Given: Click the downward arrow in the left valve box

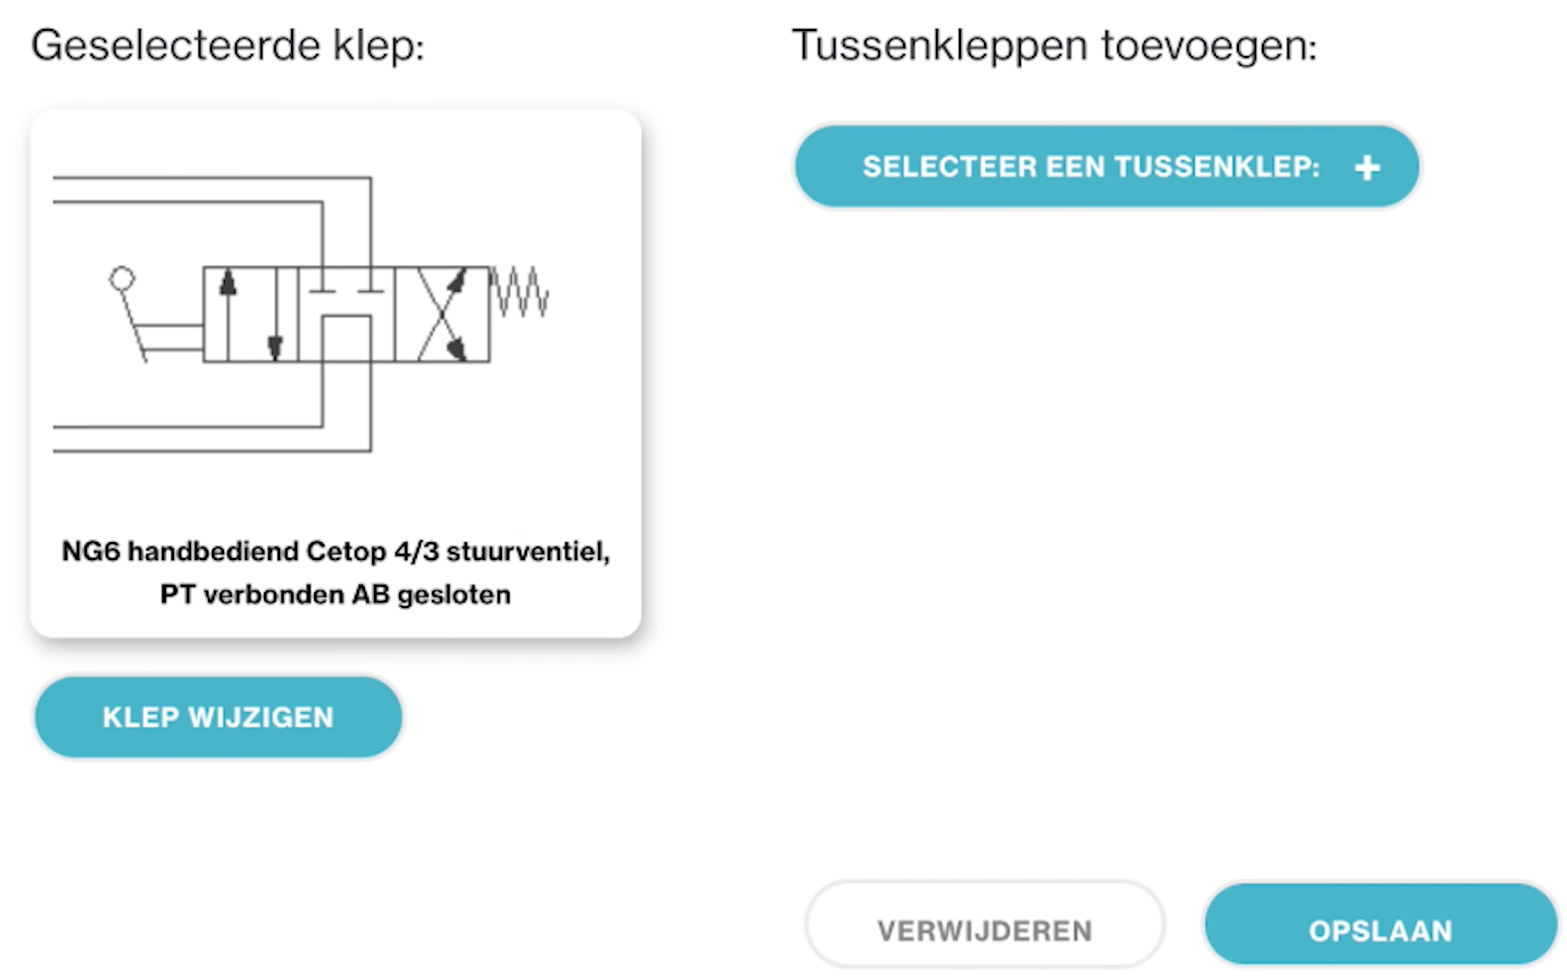Looking at the screenshot, I should pos(275,314).
